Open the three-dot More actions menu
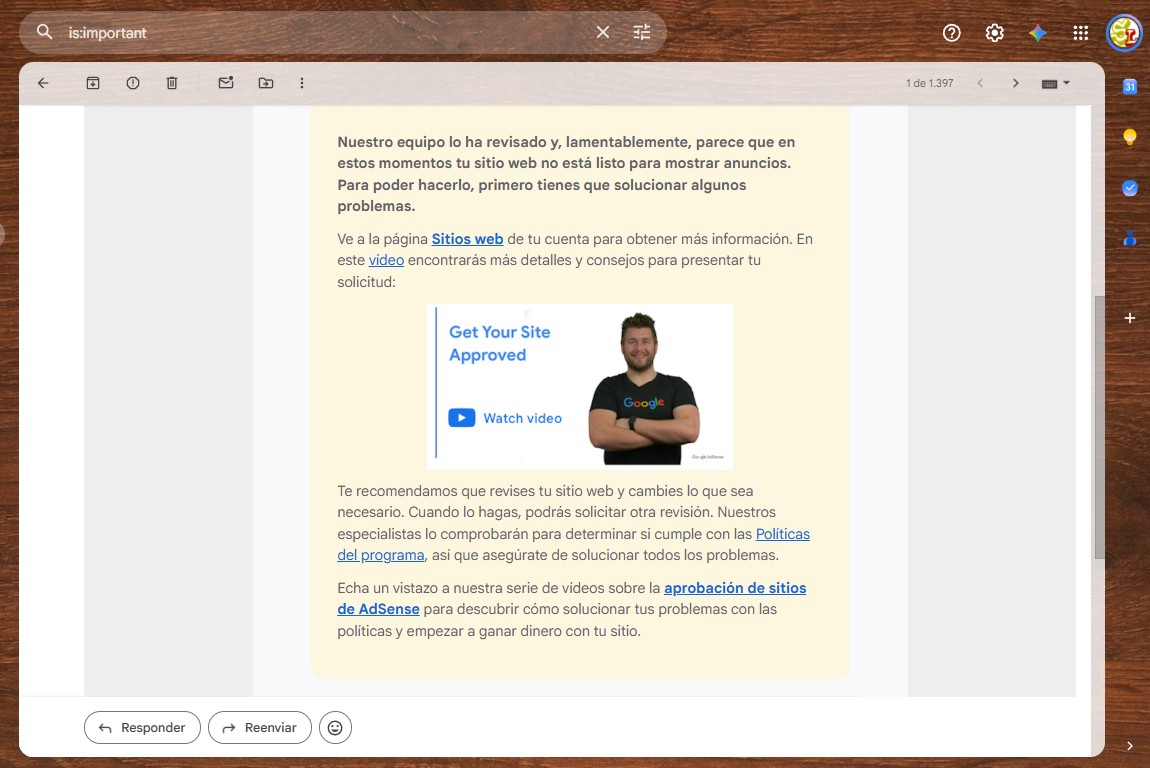Image resolution: width=1150 pixels, height=768 pixels. pos(301,83)
